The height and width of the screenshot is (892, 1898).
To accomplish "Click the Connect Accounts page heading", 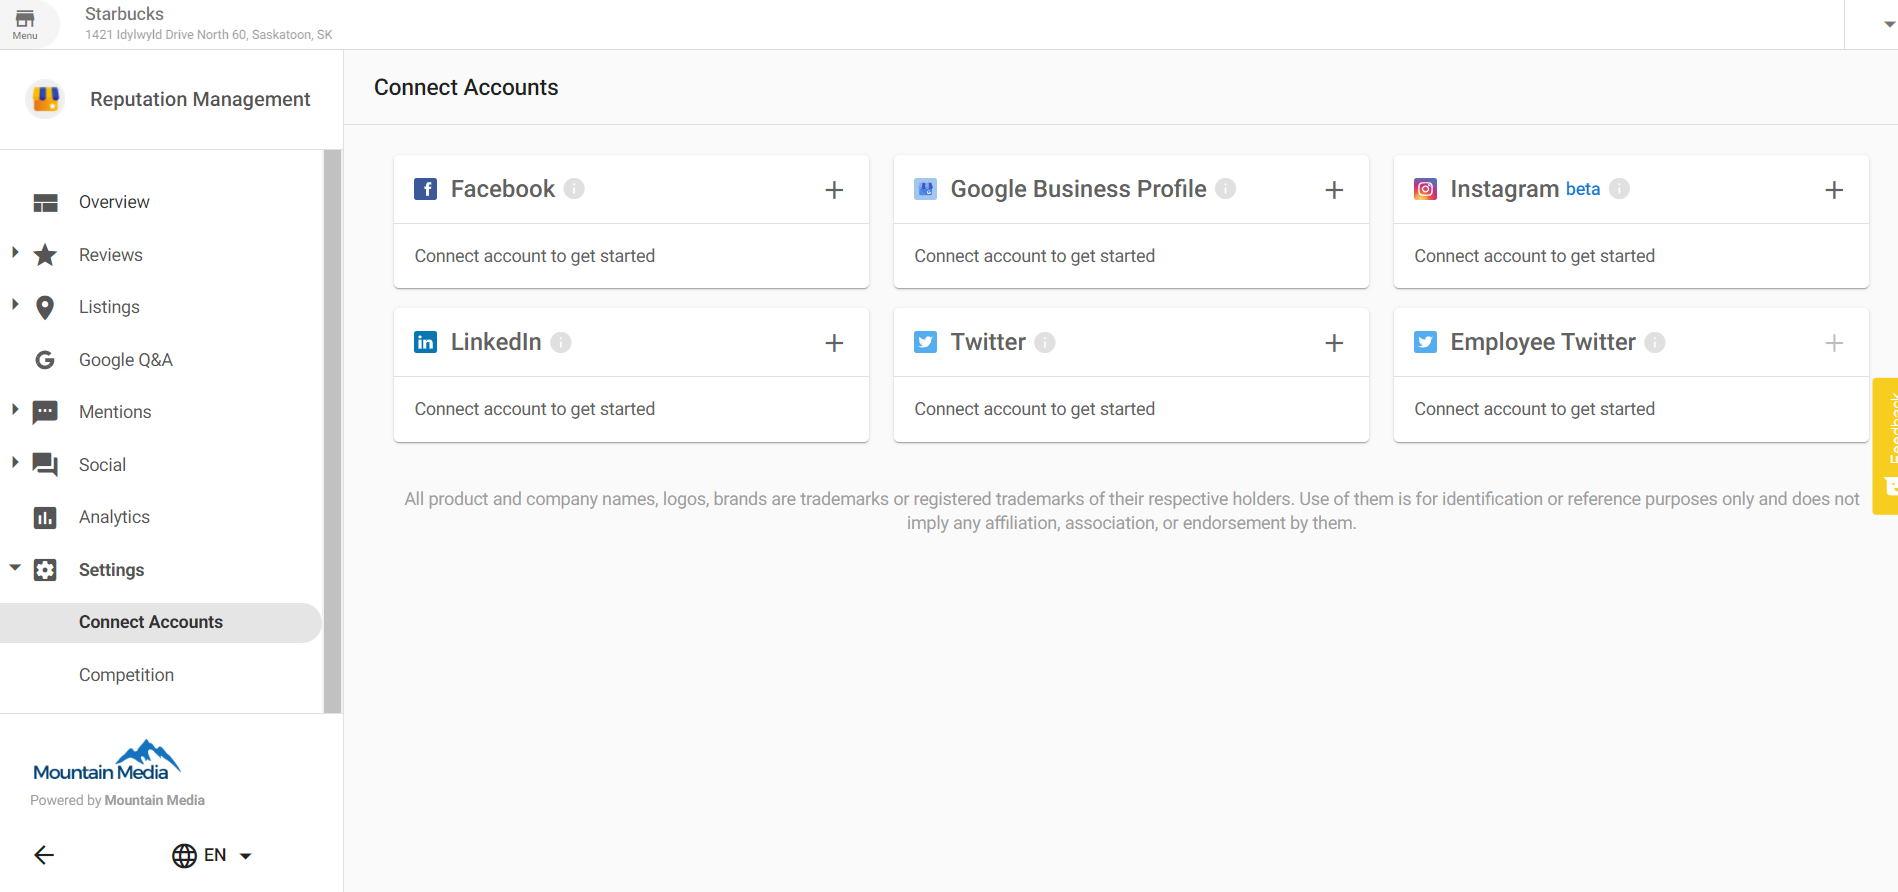I will click(x=466, y=88).
